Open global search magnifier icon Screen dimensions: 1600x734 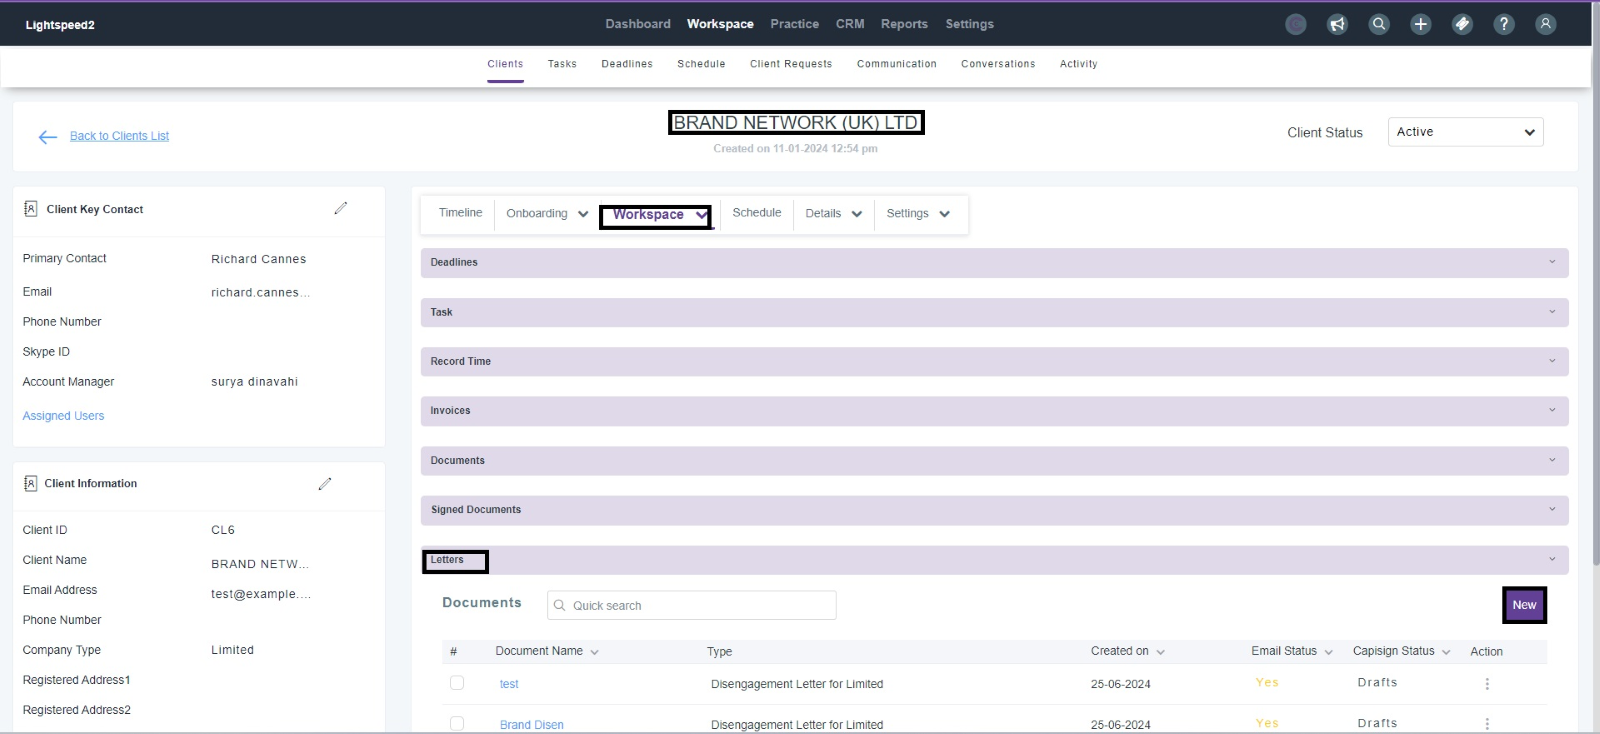click(x=1379, y=24)
